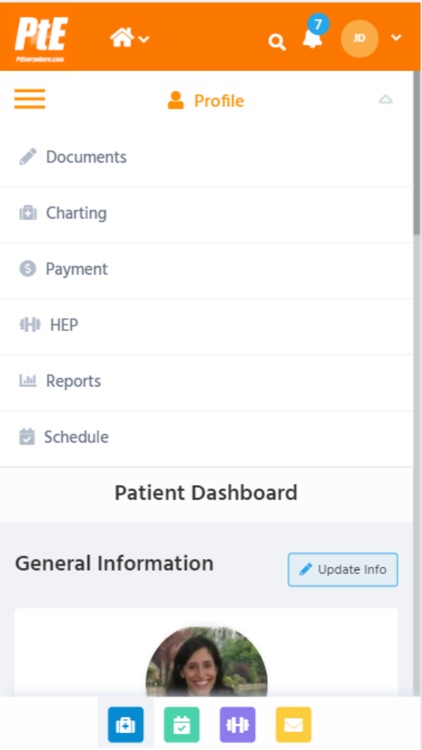Click the green calendar icon at bottom
Screen dimensions: 422x750
click(x=181, y=725)
